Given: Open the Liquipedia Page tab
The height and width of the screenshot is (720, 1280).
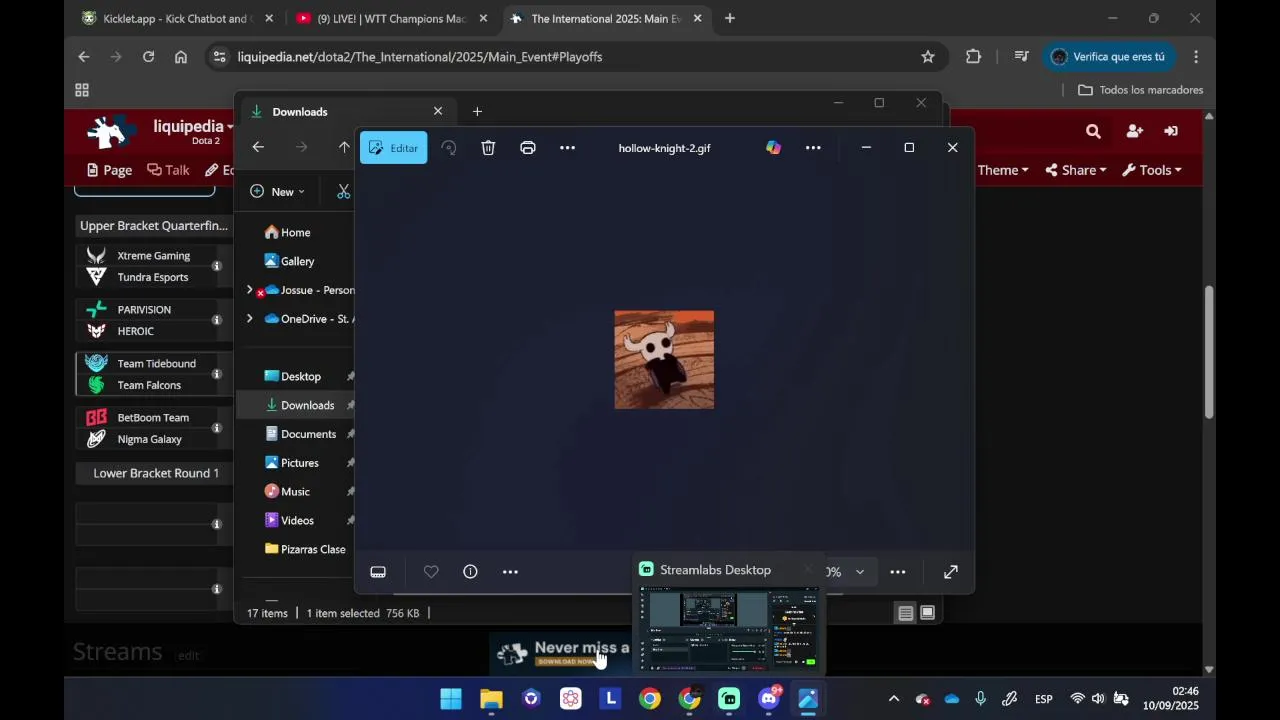Looking at the screenshot, I should pyautogui.click(x=109, y=170).
